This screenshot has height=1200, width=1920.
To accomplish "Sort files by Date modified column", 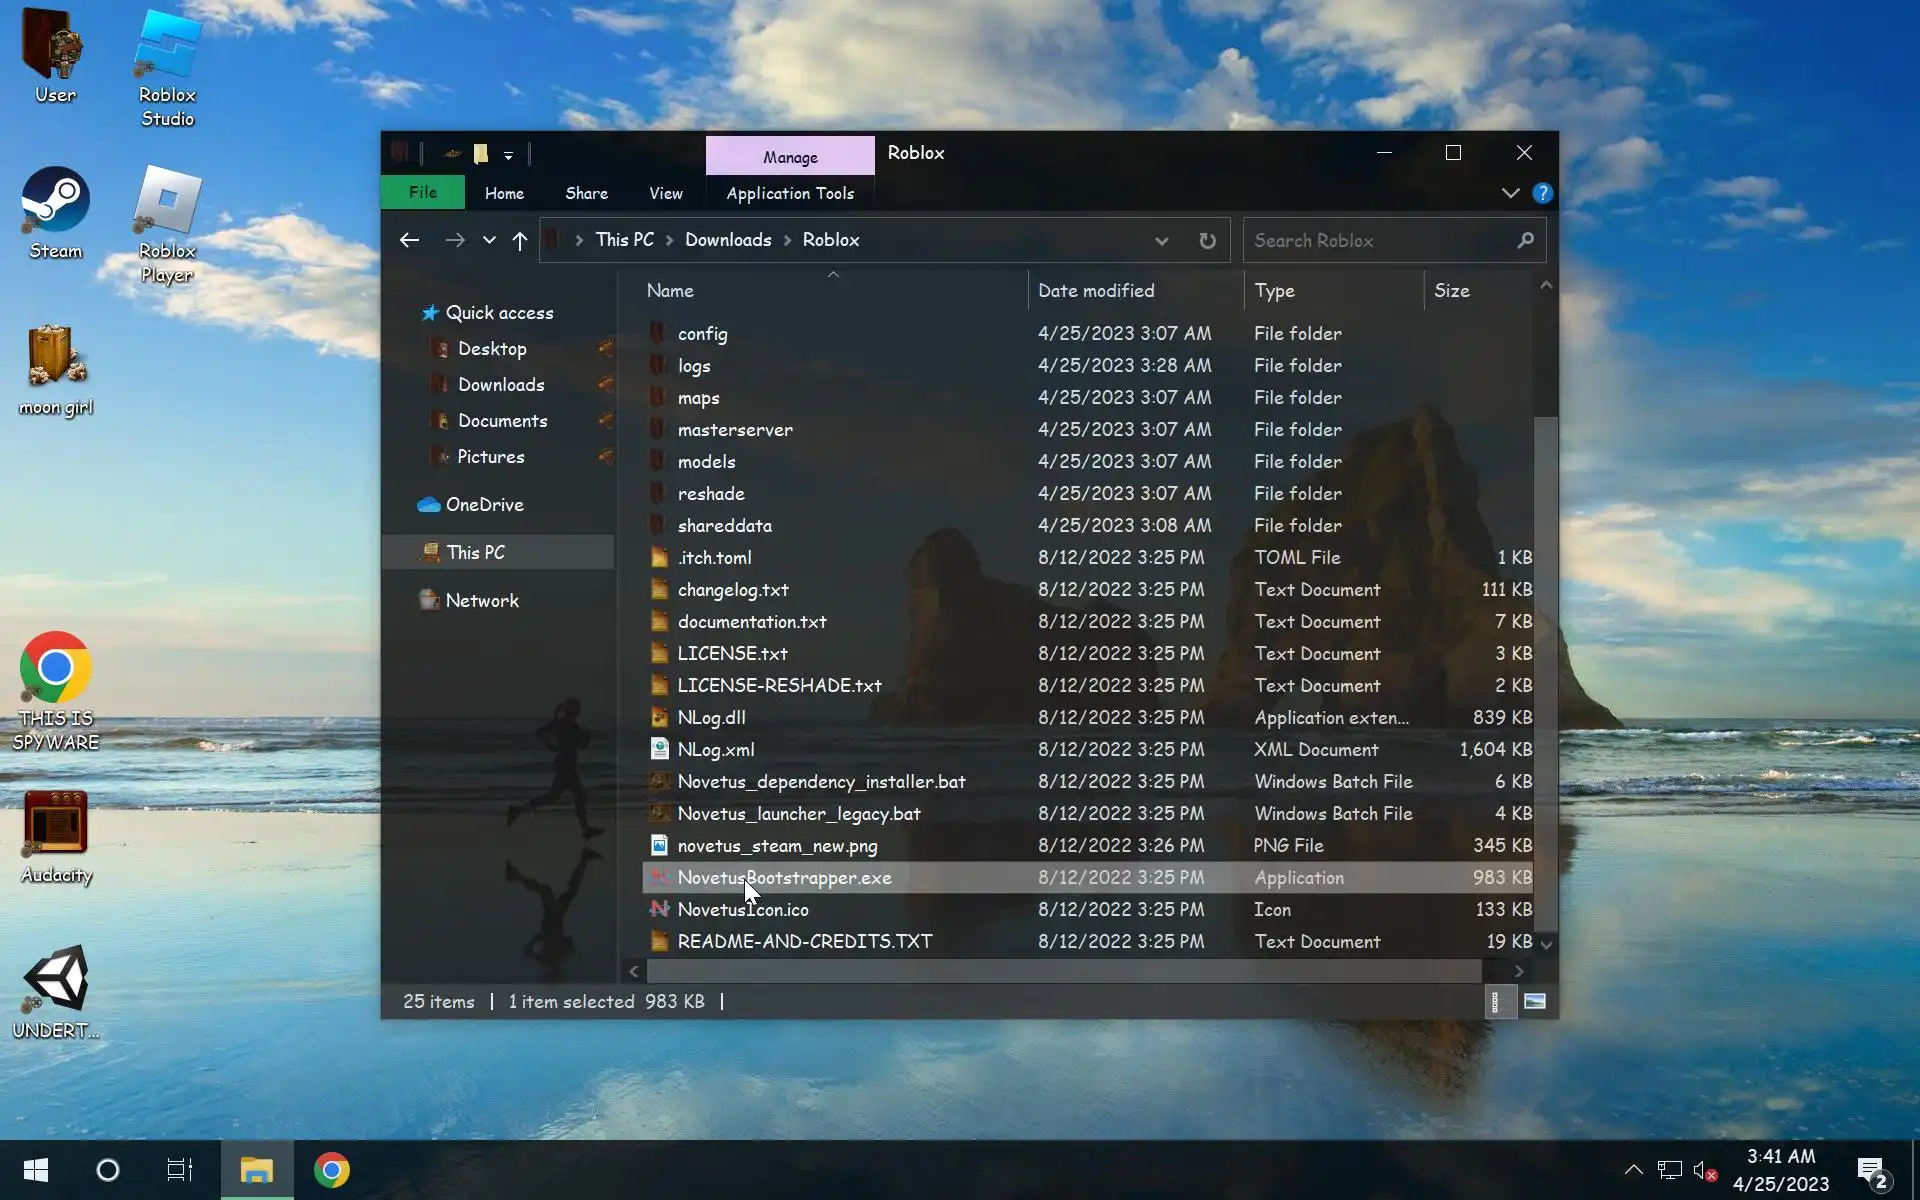I will click(1095, 291).
